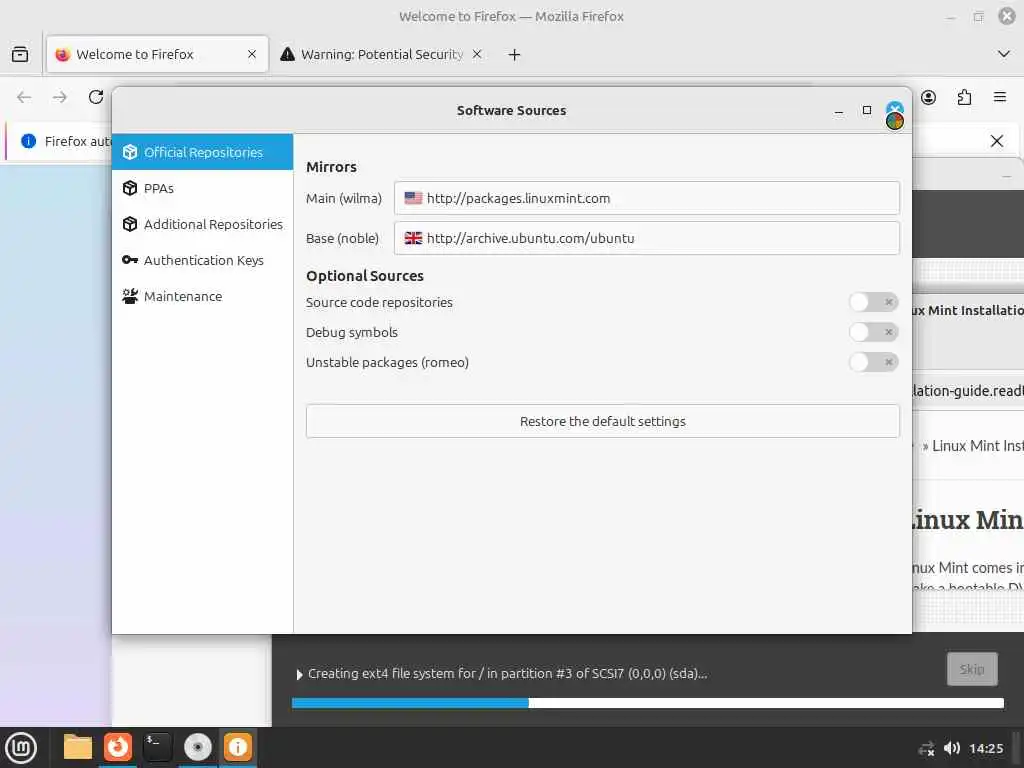Click the Maintenance broom icon
Viewport: 1024px width, 768px height.
tap(130, 296)
